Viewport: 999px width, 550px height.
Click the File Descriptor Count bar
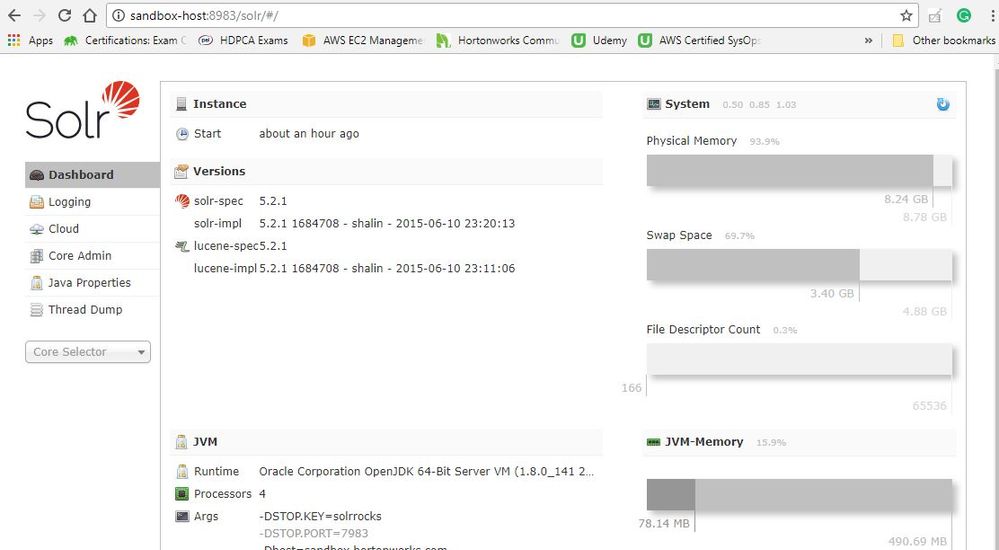tap(799, 359)
